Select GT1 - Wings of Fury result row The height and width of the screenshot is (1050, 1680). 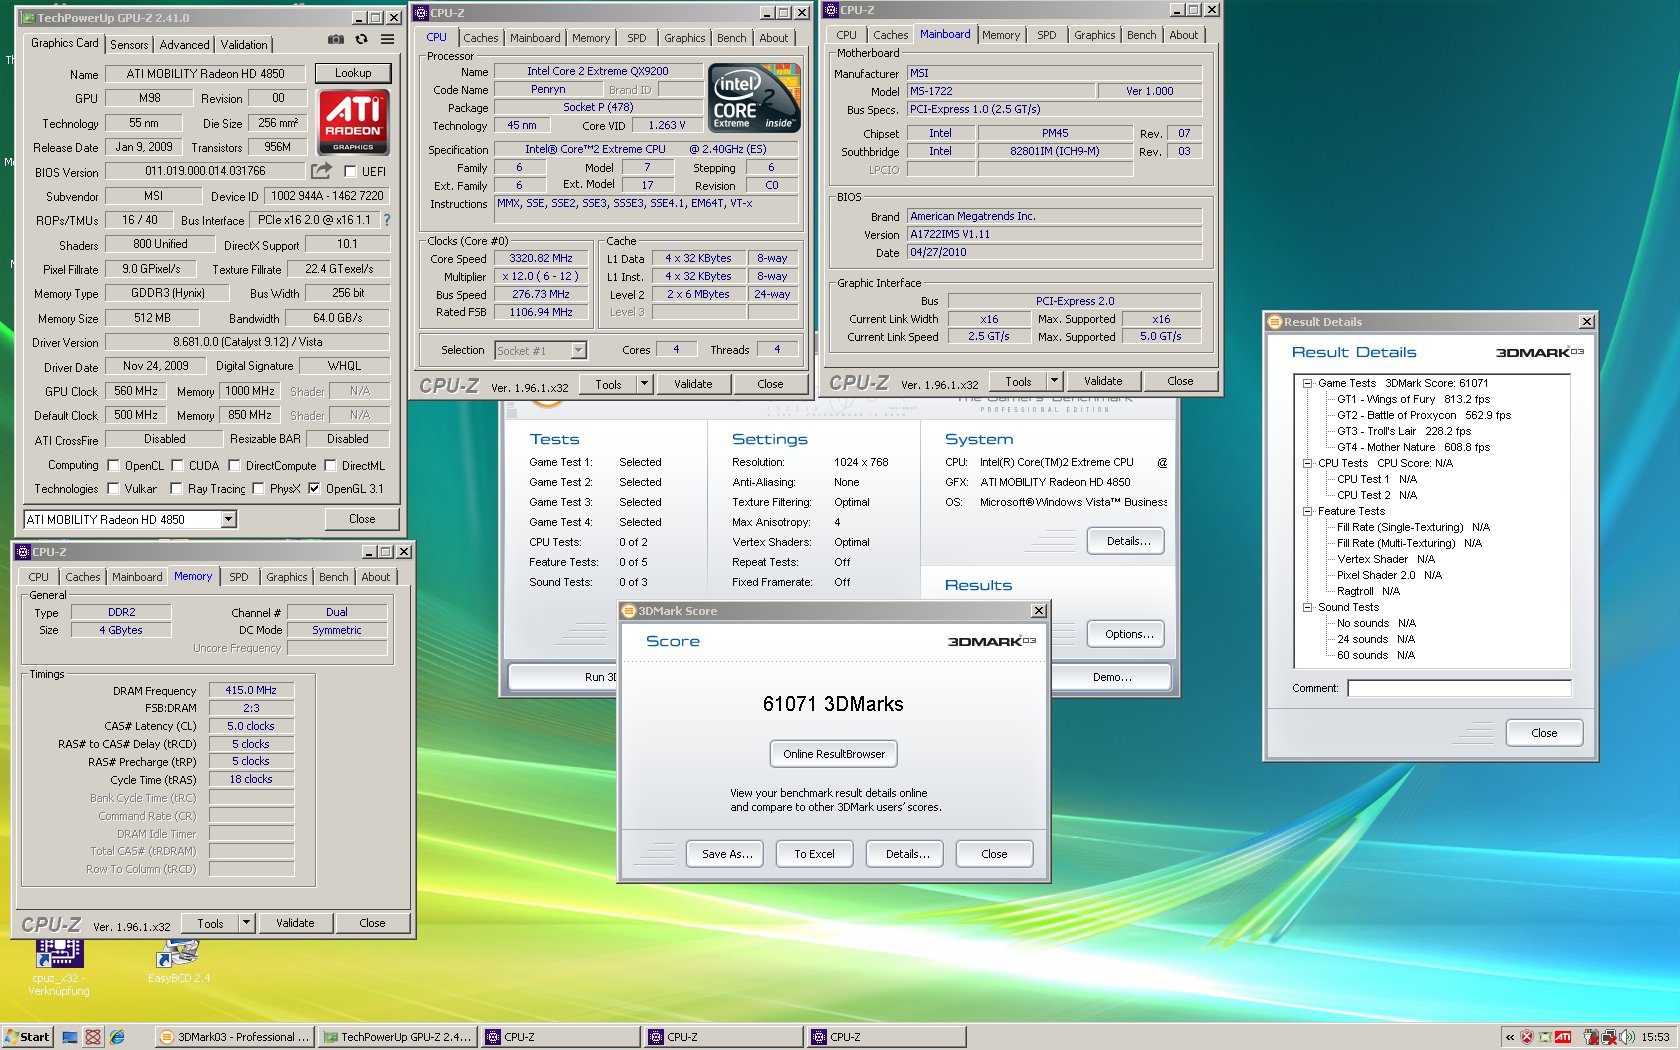pos(1413,399)
